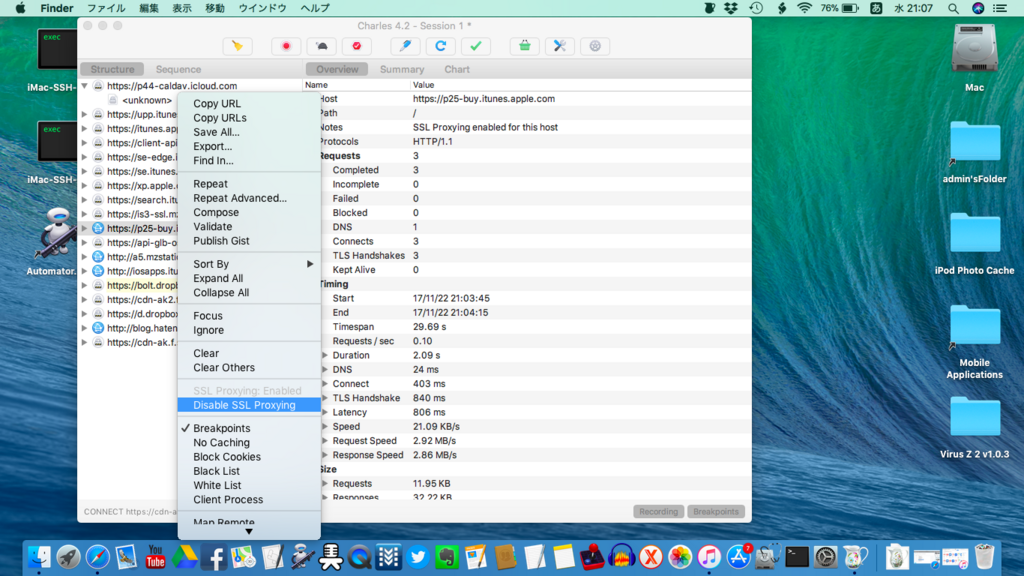The width and height of the screenshot is (1024, 576).
Task: Open Spotlight search icon in menu bar
Action: 953,8
